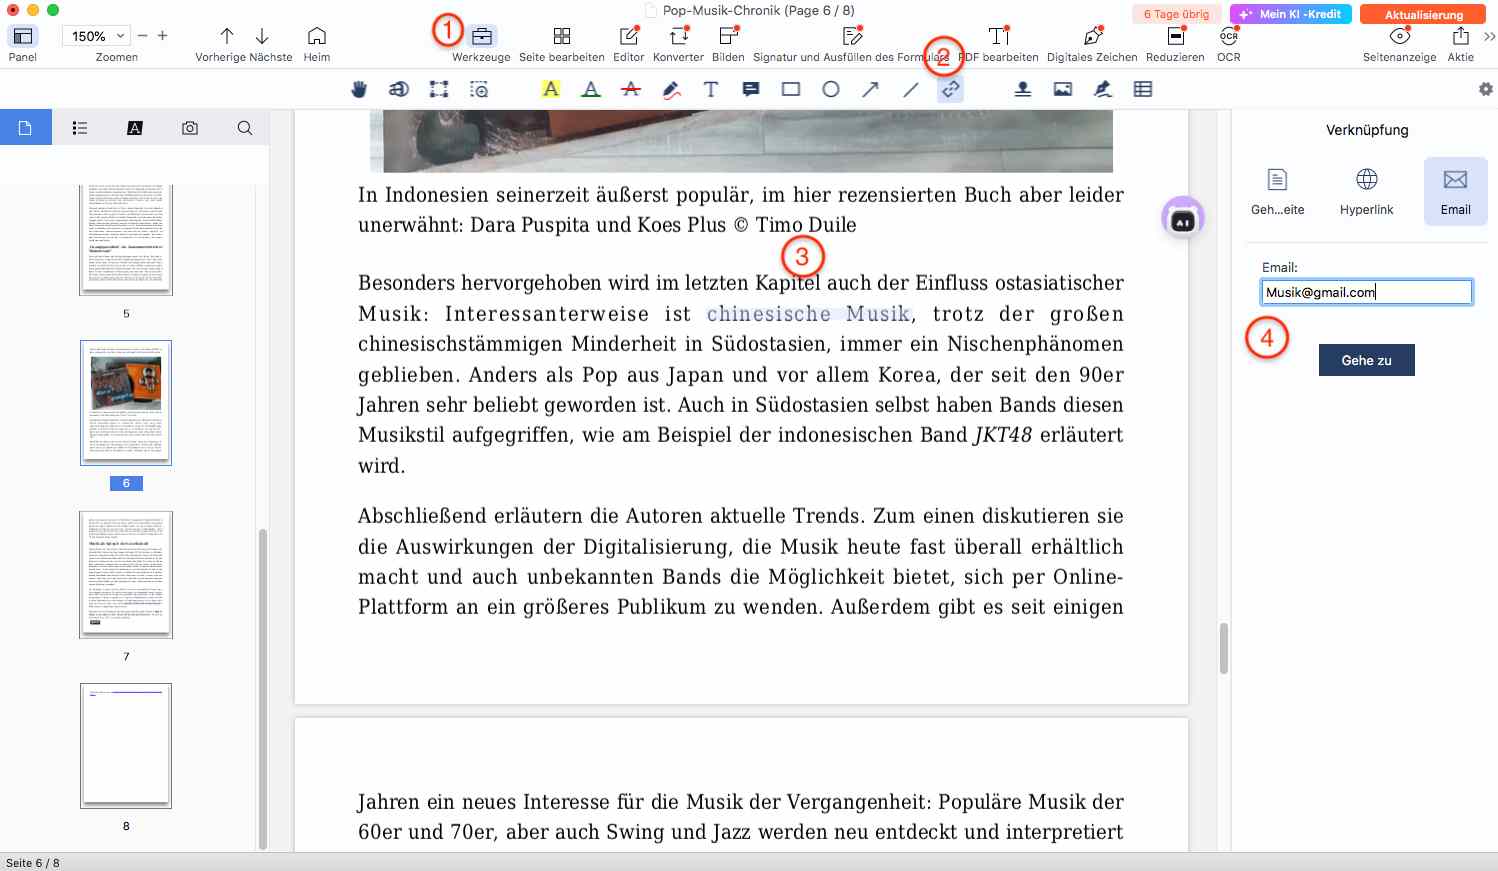Switch to the snapshot camera panel

[190, 128]
